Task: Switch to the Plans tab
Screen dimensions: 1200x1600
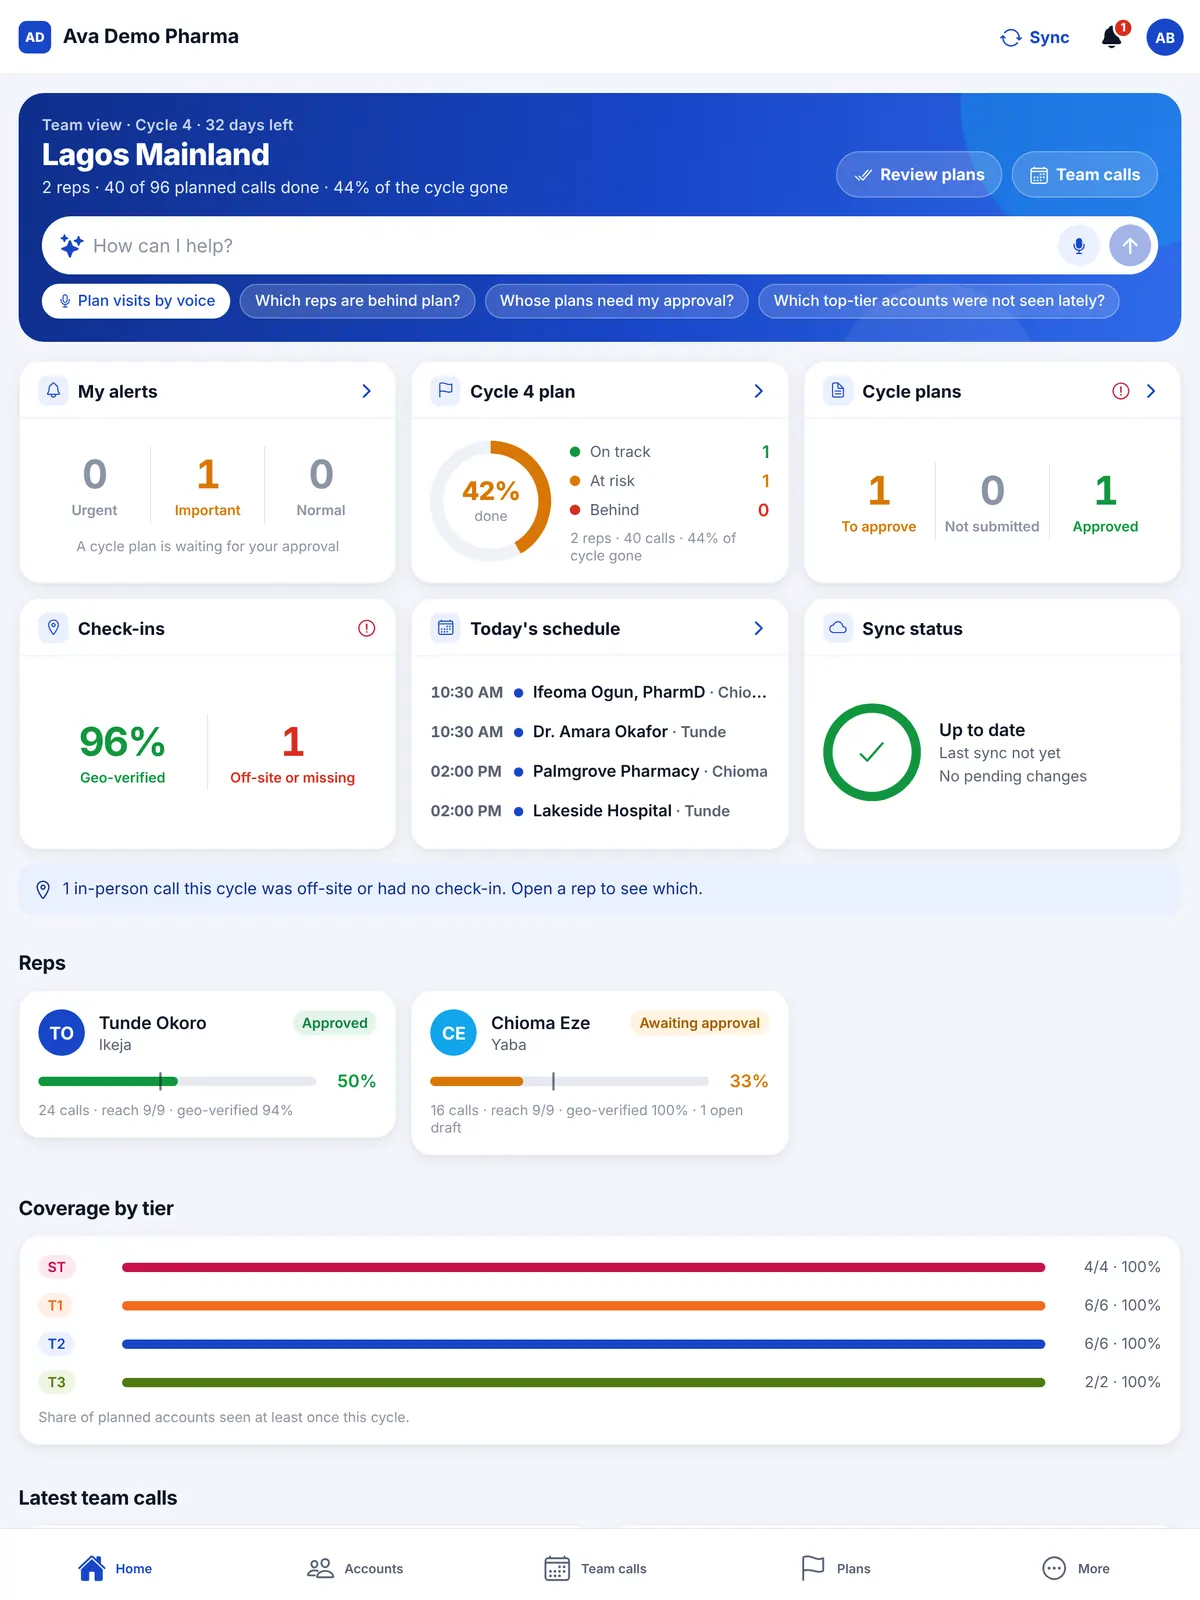Action: tap(835, 1568)
